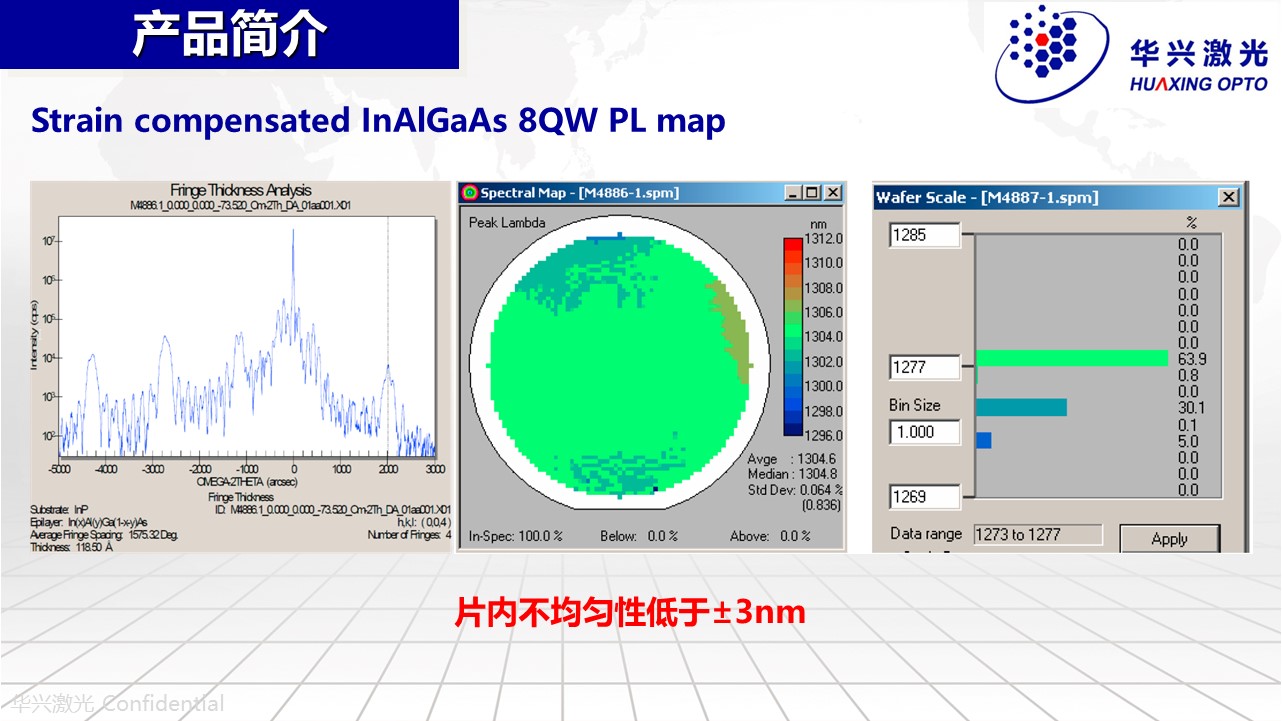Image resolution: width=1282 pixels, height=721 pixels.
Task: Click the Huaxing Opto logo
Action: pyautogui.click(x=1131, y=54)
